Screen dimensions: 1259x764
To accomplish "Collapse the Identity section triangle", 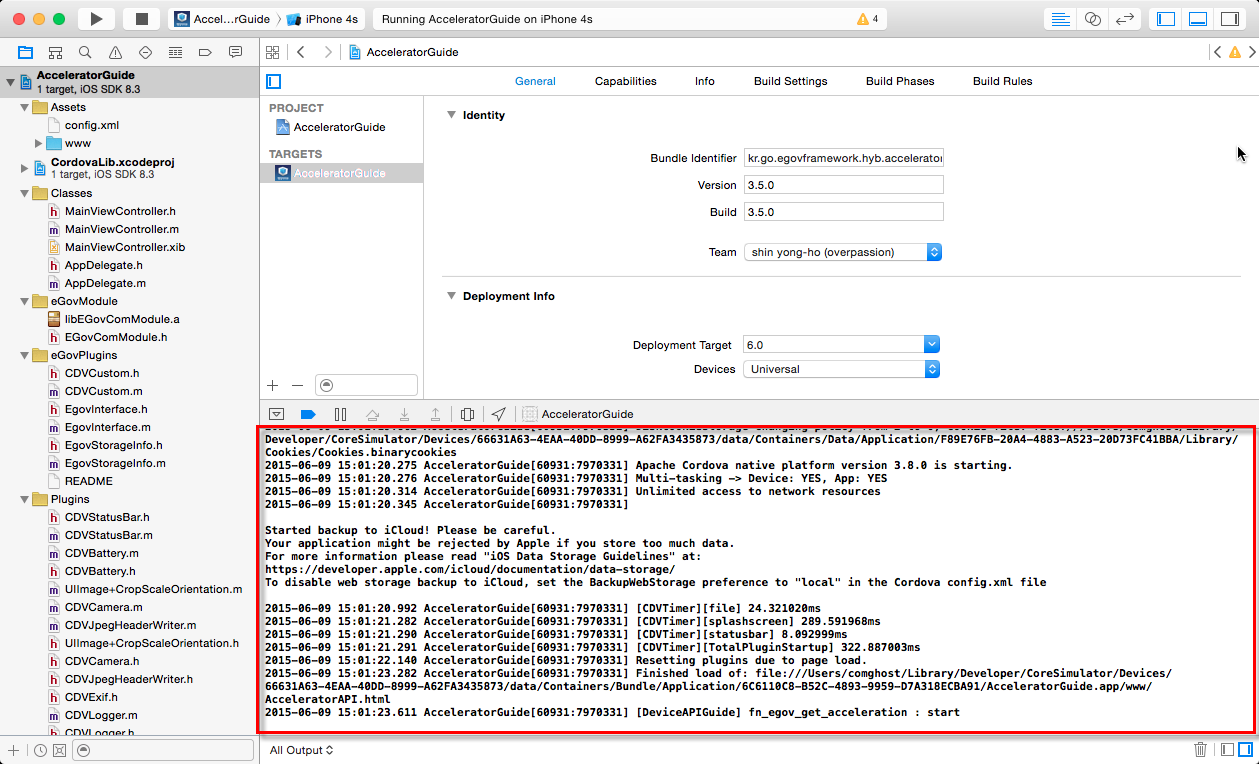I will 451,115.
